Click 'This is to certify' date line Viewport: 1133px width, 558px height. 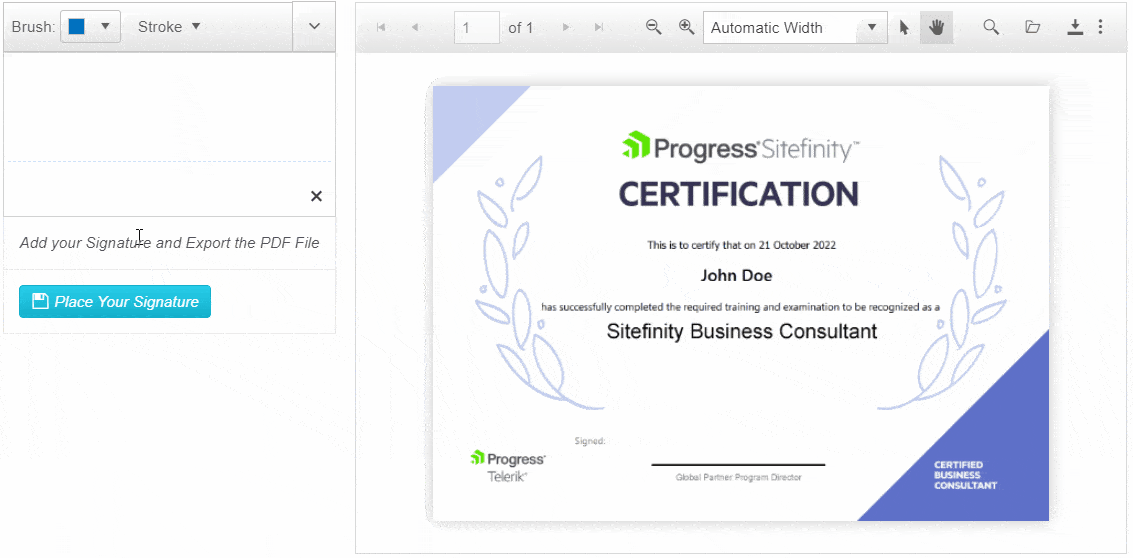click(x=741, y=245)
